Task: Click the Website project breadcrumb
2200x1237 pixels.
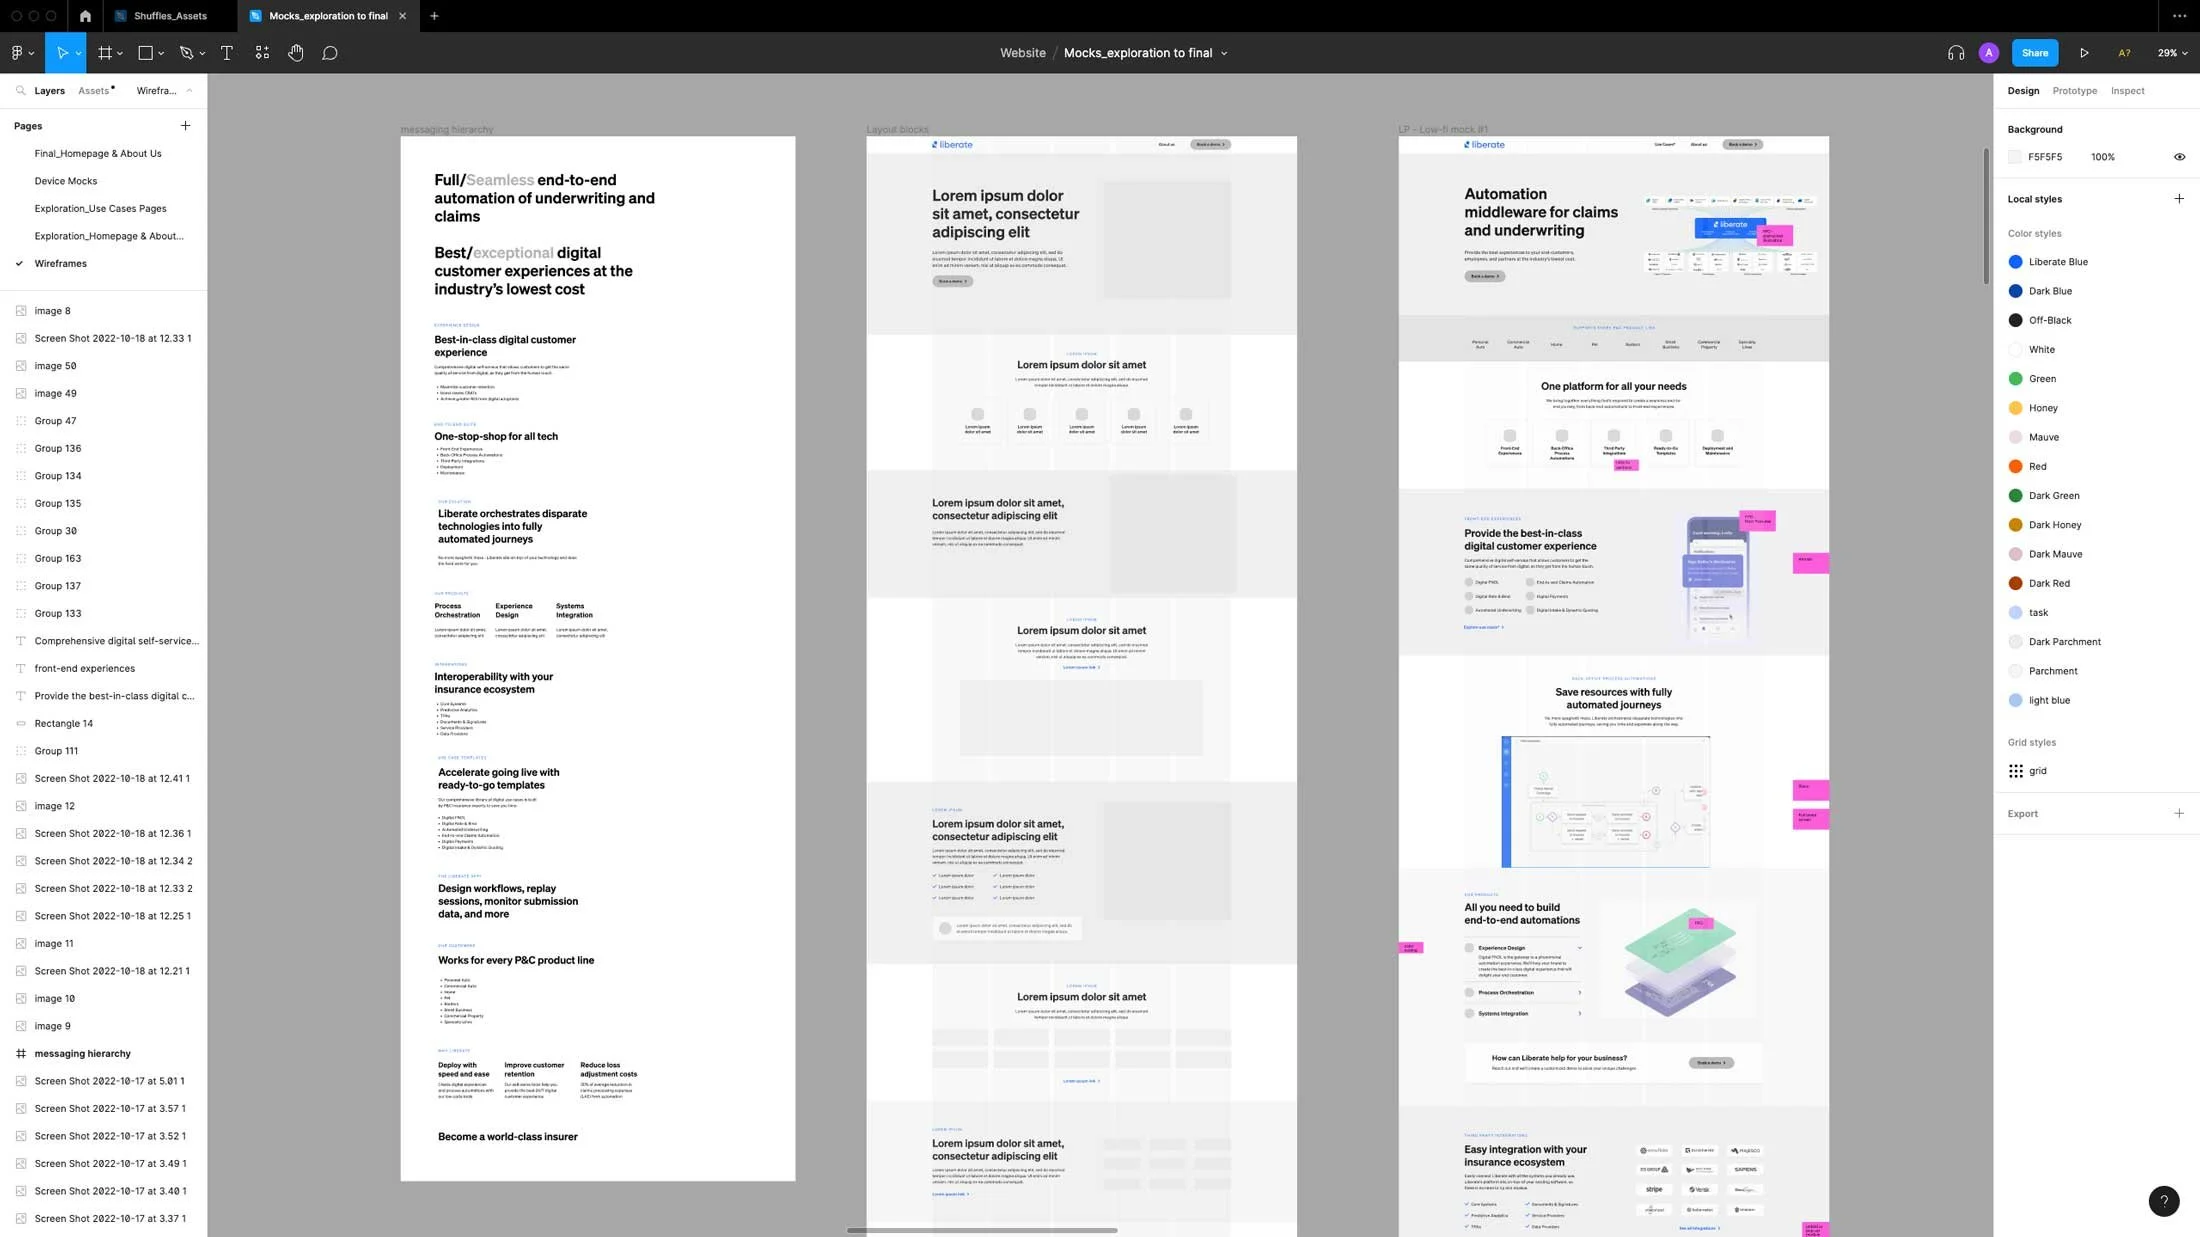Action: point(1022,53)
